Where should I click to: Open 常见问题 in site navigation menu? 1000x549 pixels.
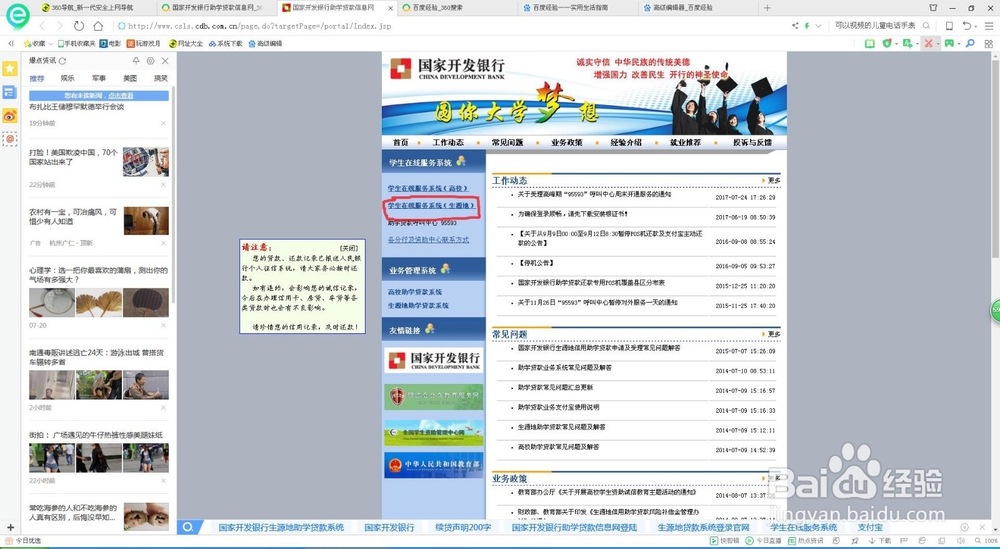(x=507, y=142)
